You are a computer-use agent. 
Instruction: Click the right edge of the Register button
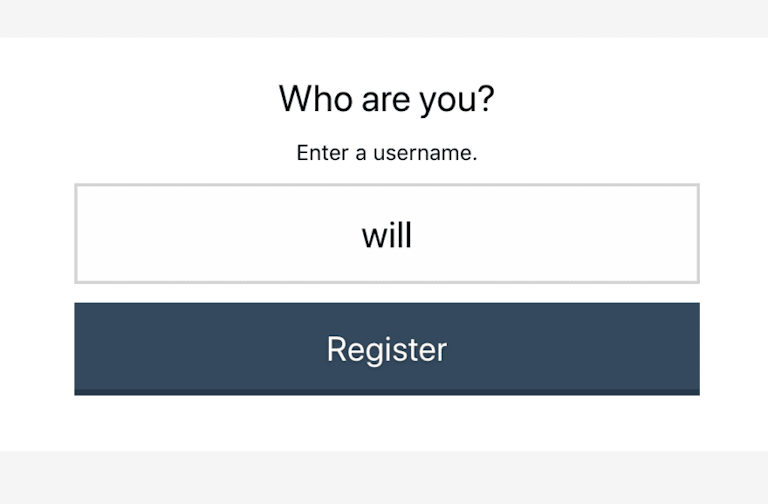coord(688,349)
